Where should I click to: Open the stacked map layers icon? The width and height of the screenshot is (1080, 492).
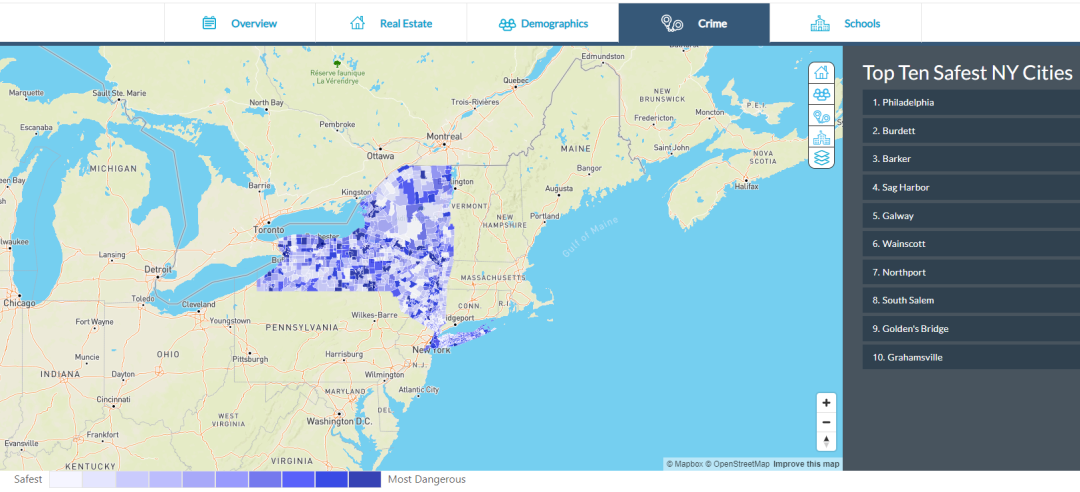[x=821, y=158]
